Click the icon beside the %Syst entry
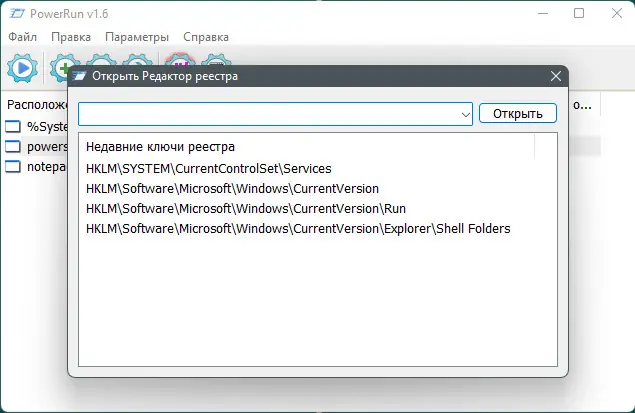 click(x=13, y=127)
